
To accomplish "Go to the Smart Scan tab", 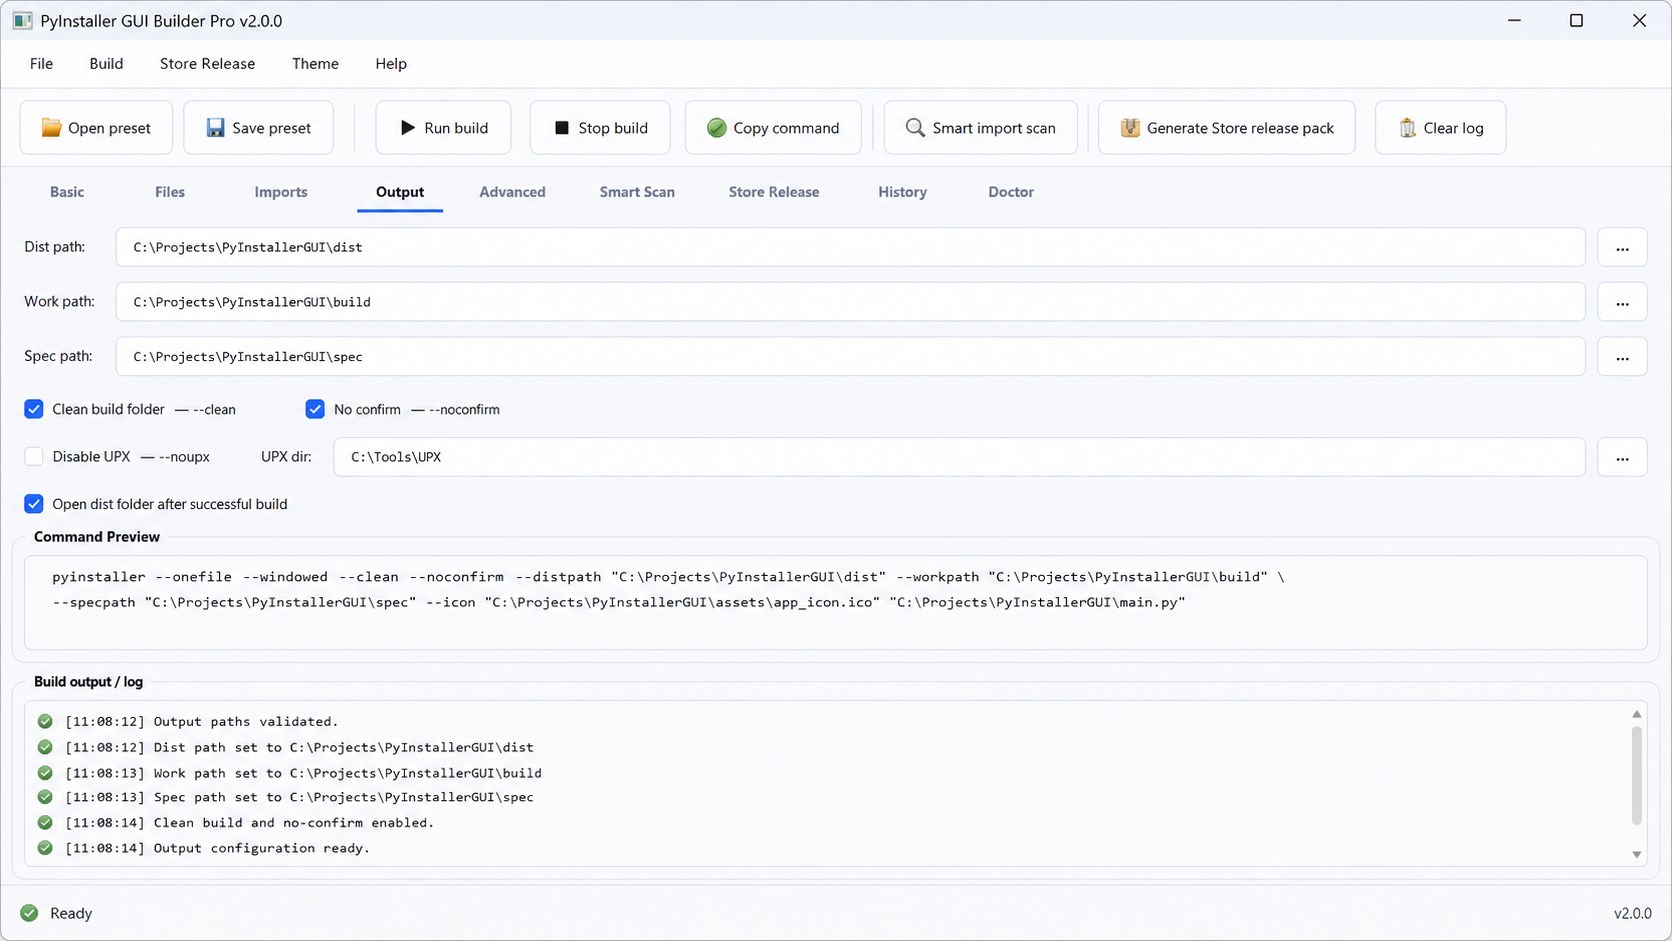I will 637,192.
